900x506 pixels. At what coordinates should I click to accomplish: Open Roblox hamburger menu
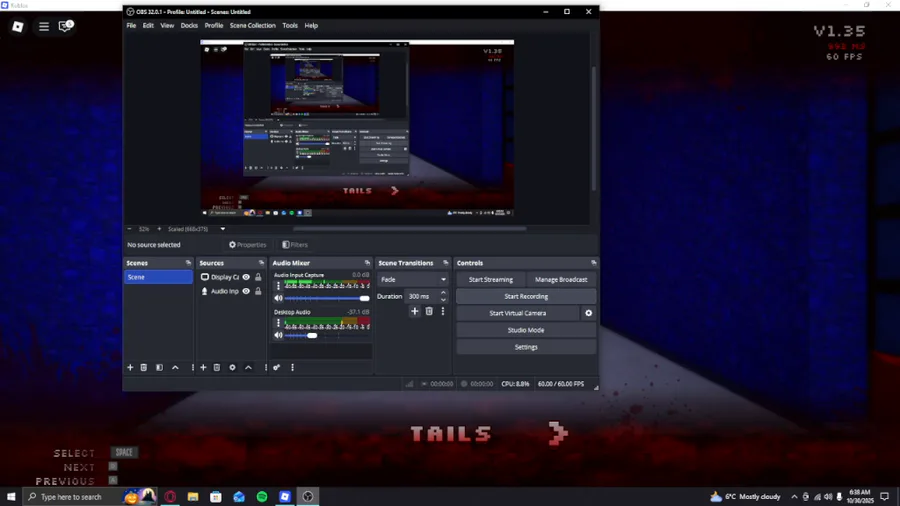[x=44, y=26]
